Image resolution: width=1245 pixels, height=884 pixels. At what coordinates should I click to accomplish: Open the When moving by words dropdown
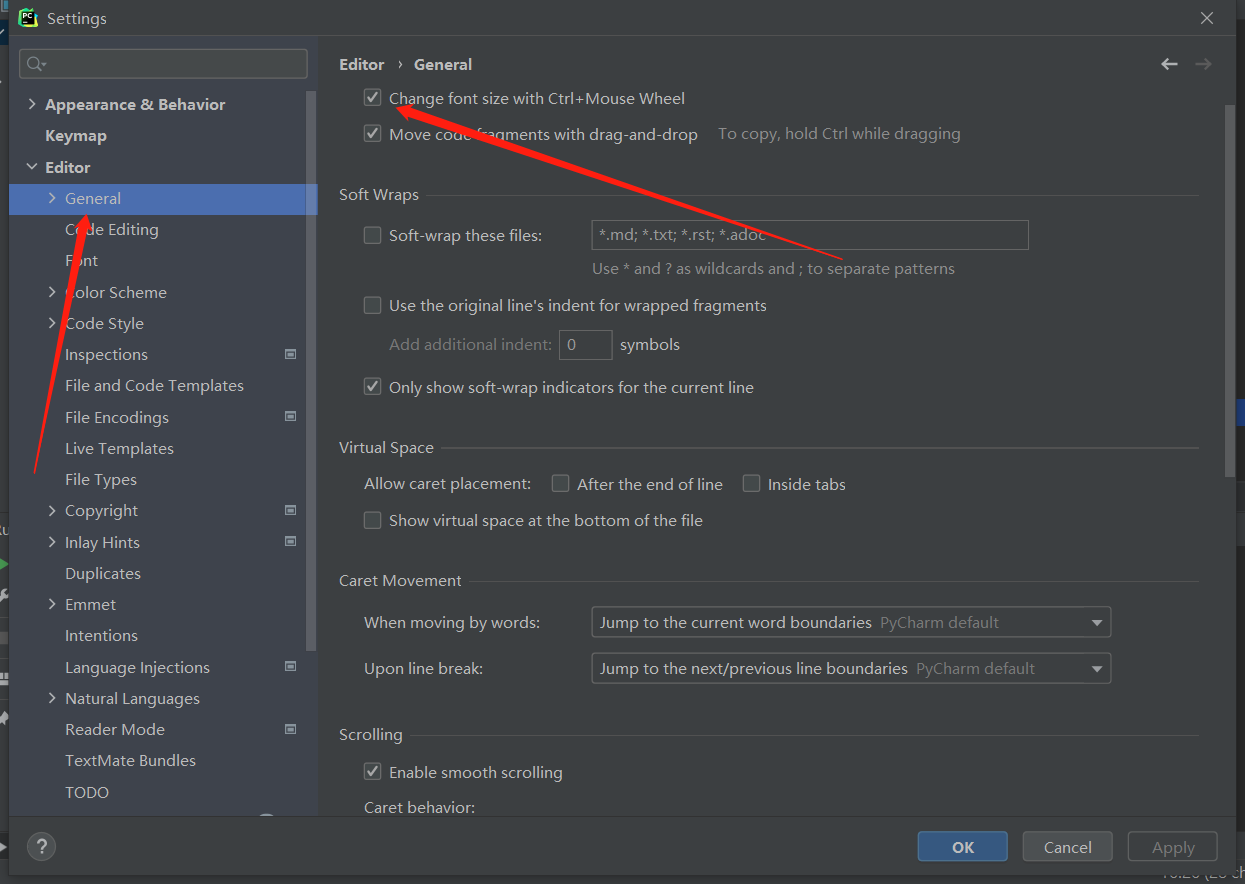pos(851,622)
